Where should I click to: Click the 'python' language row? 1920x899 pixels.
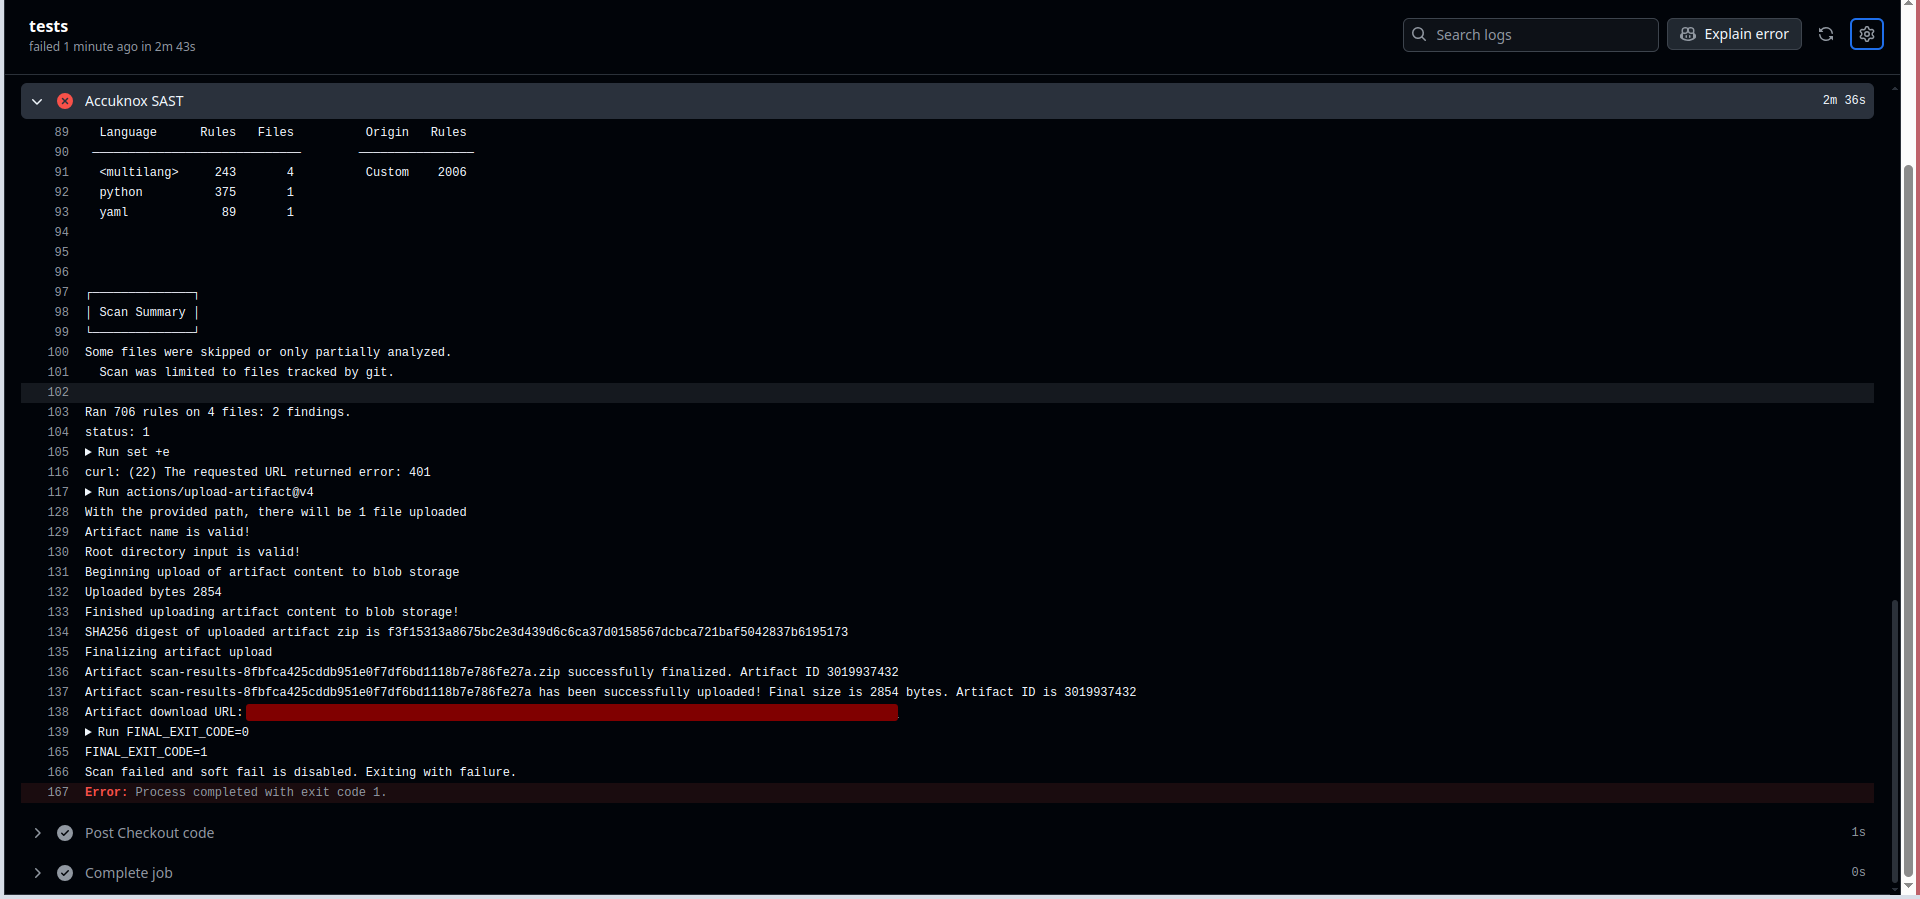tap(196, 192)
